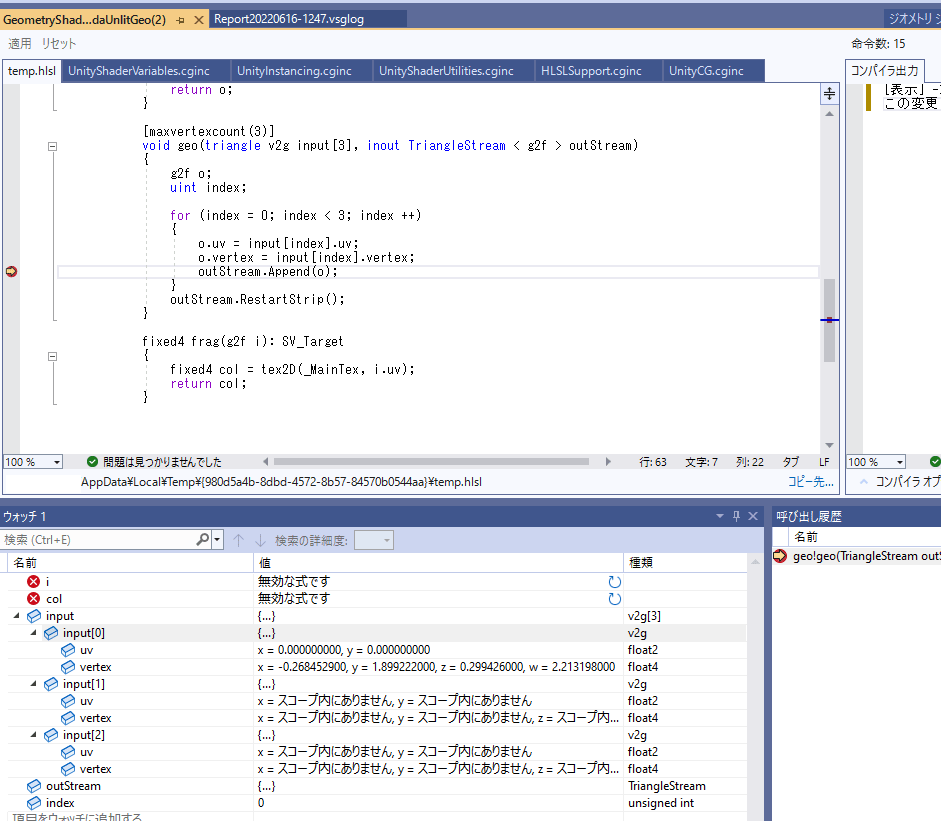This screenshot has height=821, width=941.
Task: Click the LF line ending indicator
Action: click(824, 462)
